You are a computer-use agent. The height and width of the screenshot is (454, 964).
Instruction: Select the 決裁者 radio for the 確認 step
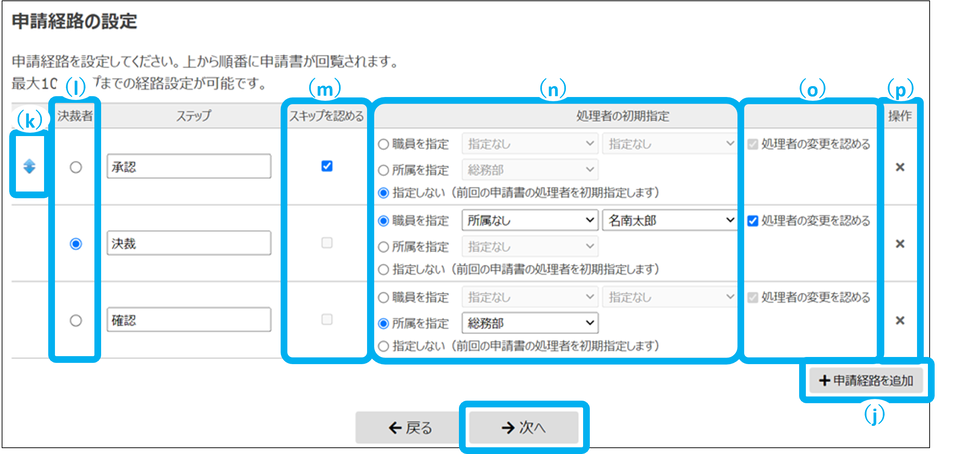coord(75,320)
